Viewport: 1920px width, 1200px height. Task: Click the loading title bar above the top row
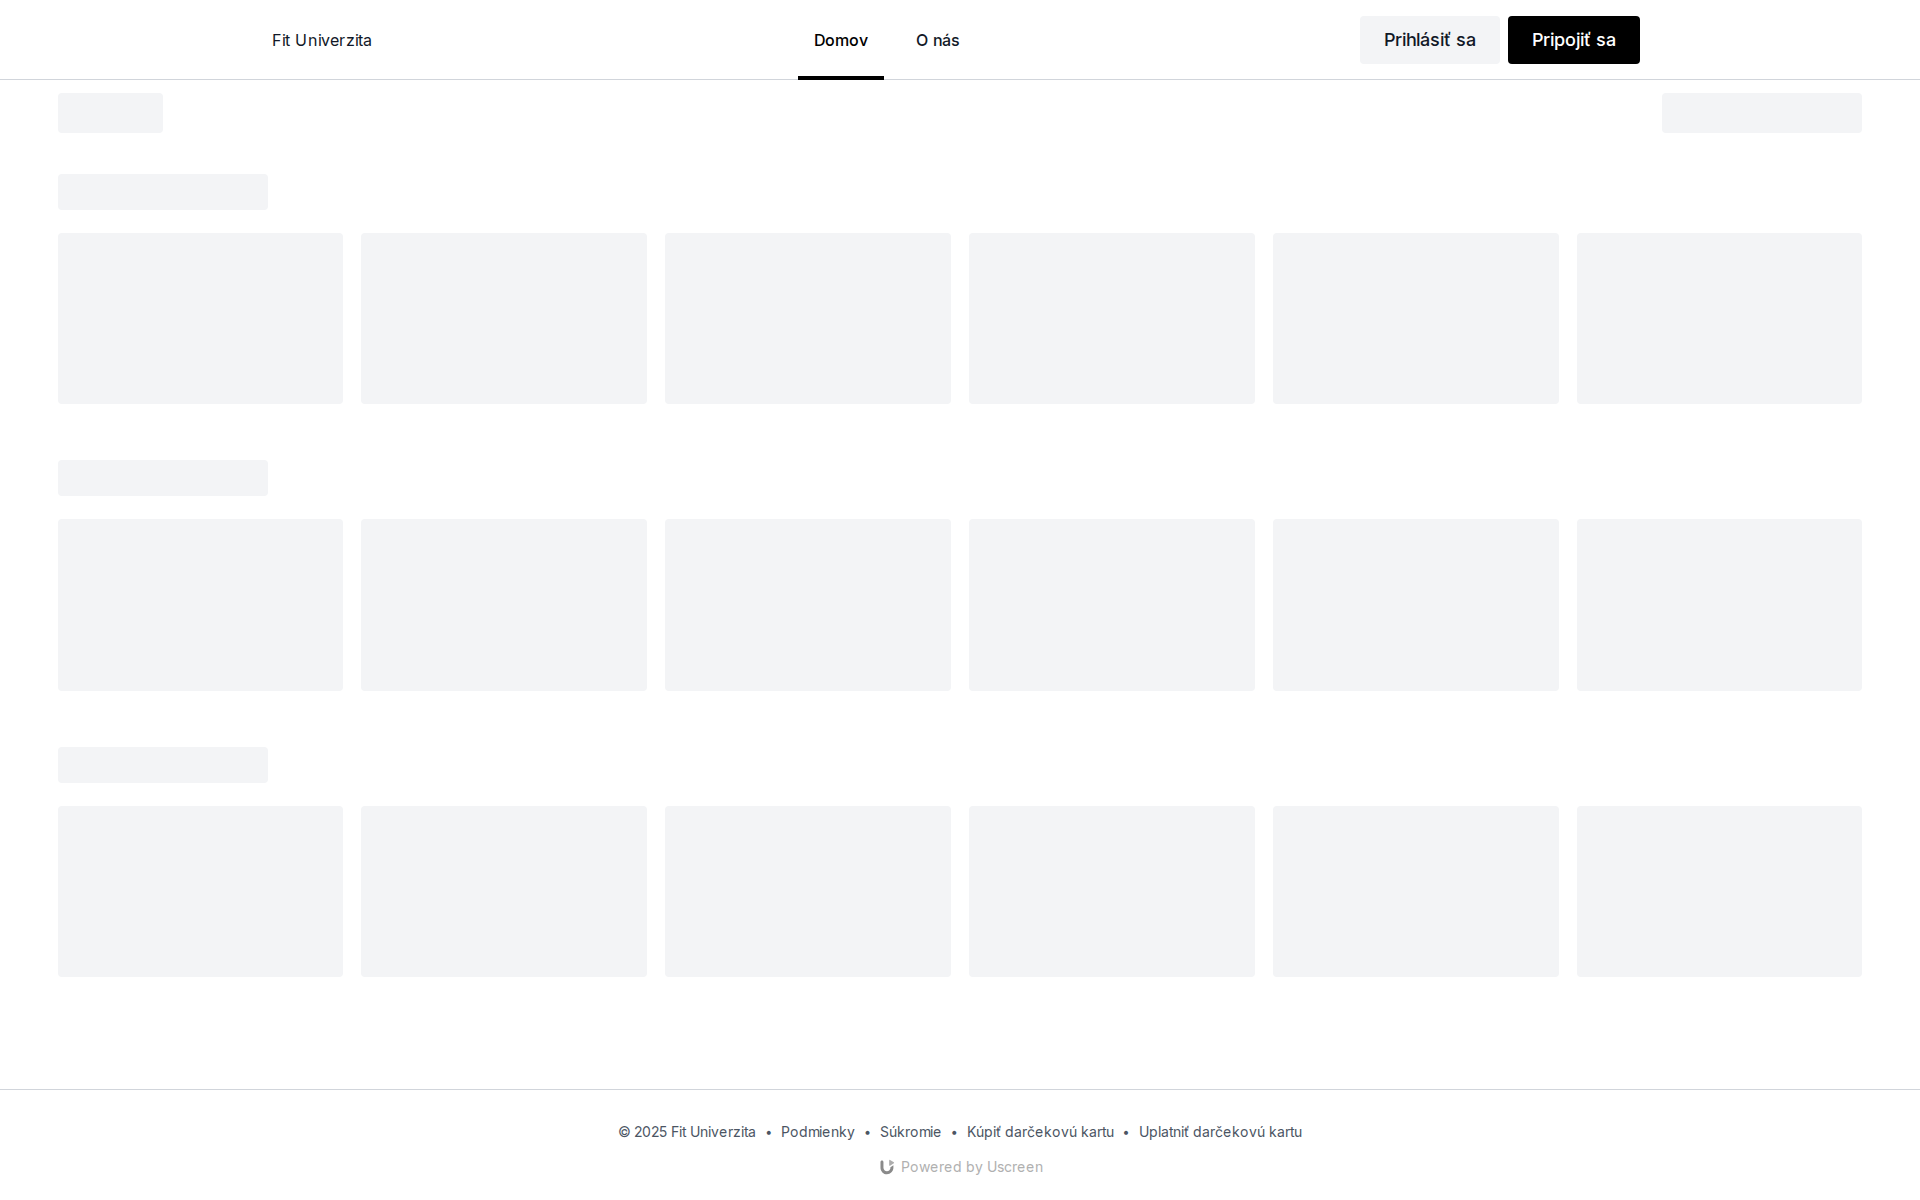pyautogui.click(x=162, y=191)
